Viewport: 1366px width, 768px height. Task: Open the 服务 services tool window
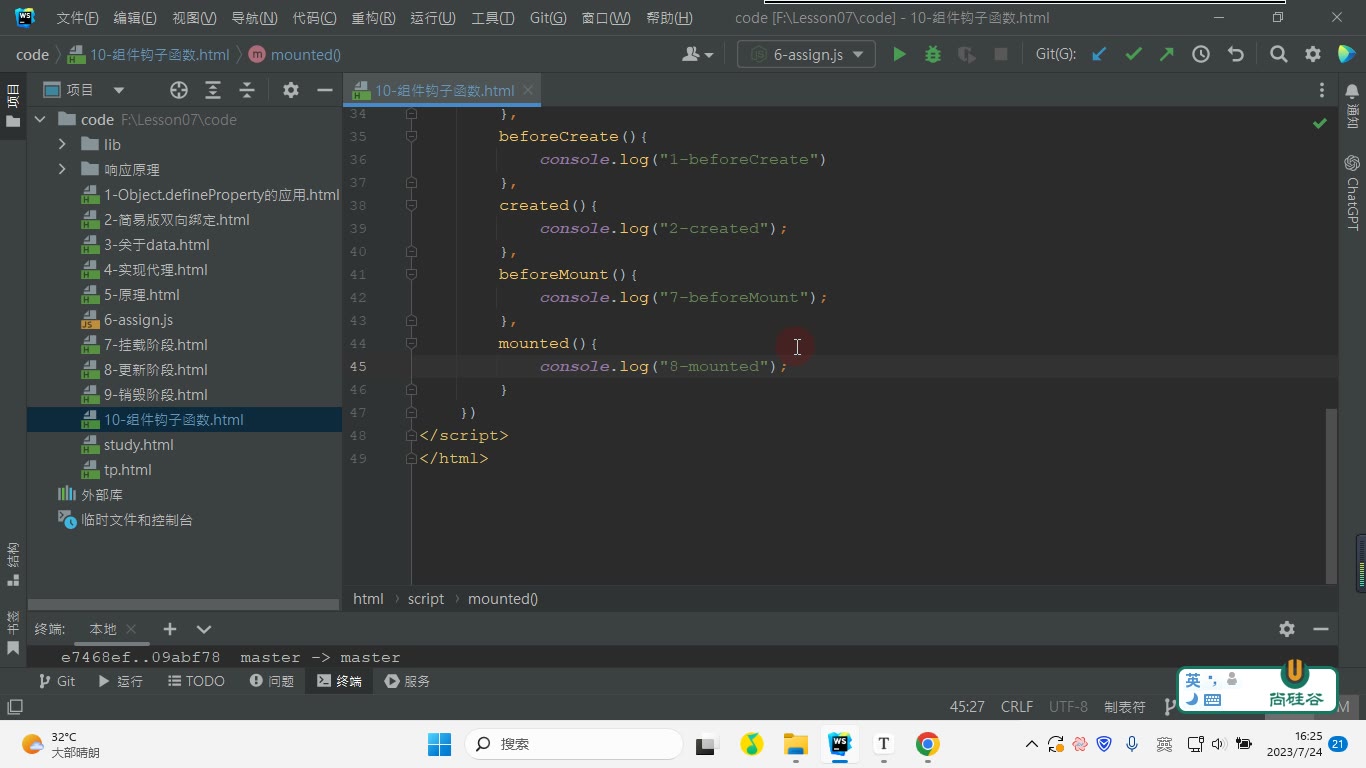click(406, 681)
